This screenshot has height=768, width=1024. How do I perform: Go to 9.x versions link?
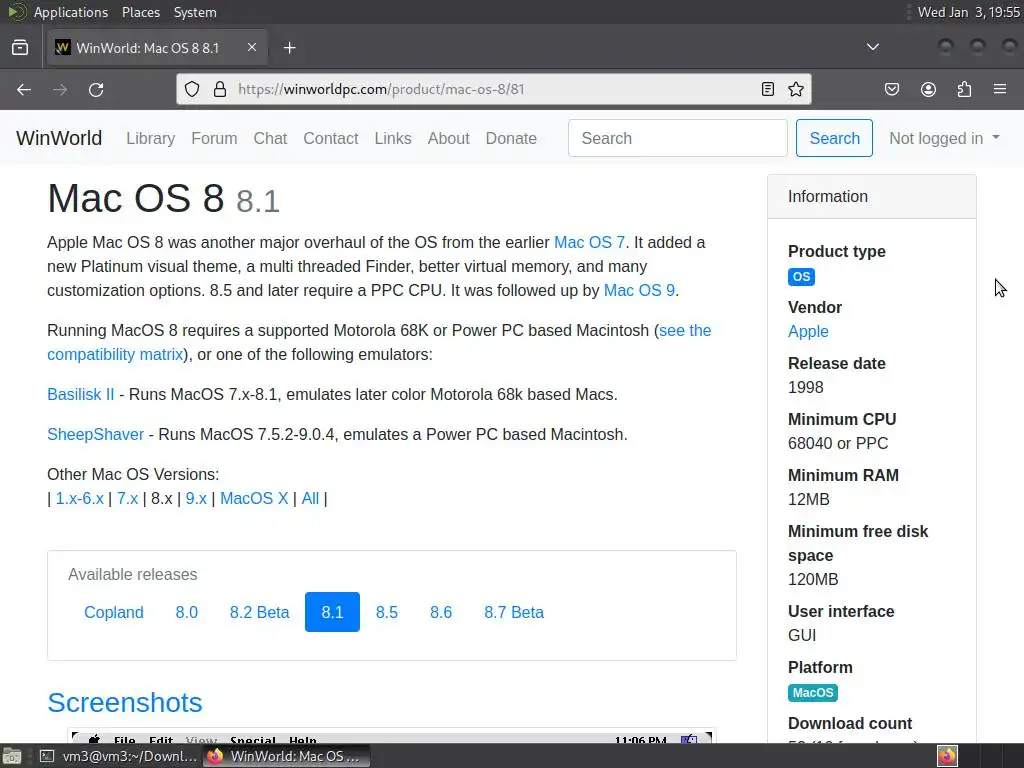click(x=196, y=498)
